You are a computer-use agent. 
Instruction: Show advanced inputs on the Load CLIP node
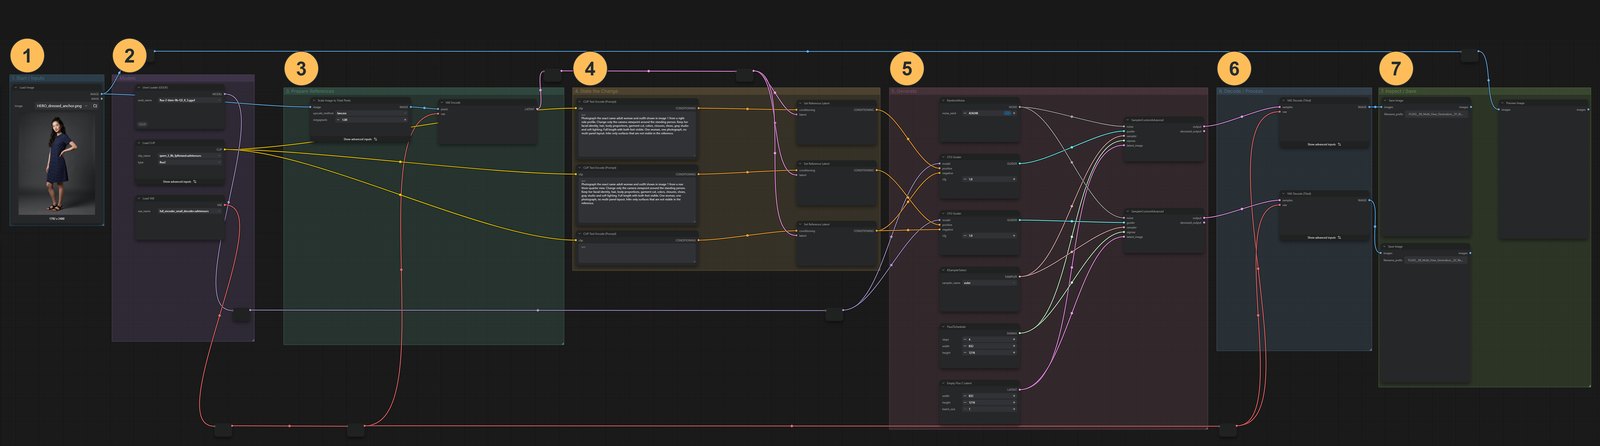[x=179, y=181]
